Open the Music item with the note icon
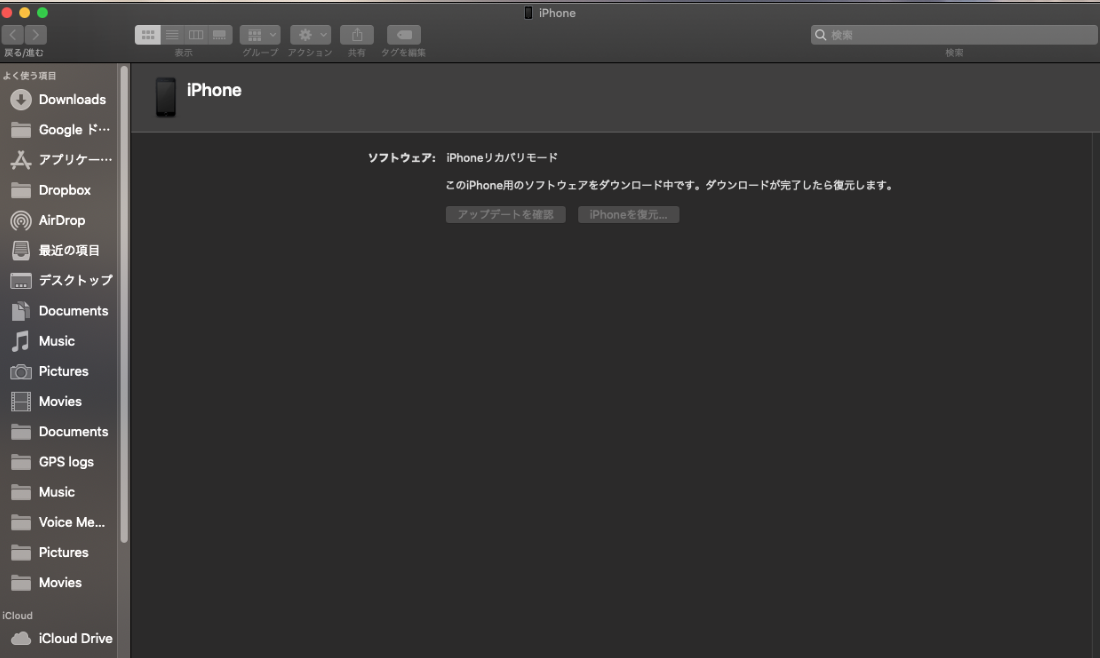1100x658 pixels. point(59,341)
